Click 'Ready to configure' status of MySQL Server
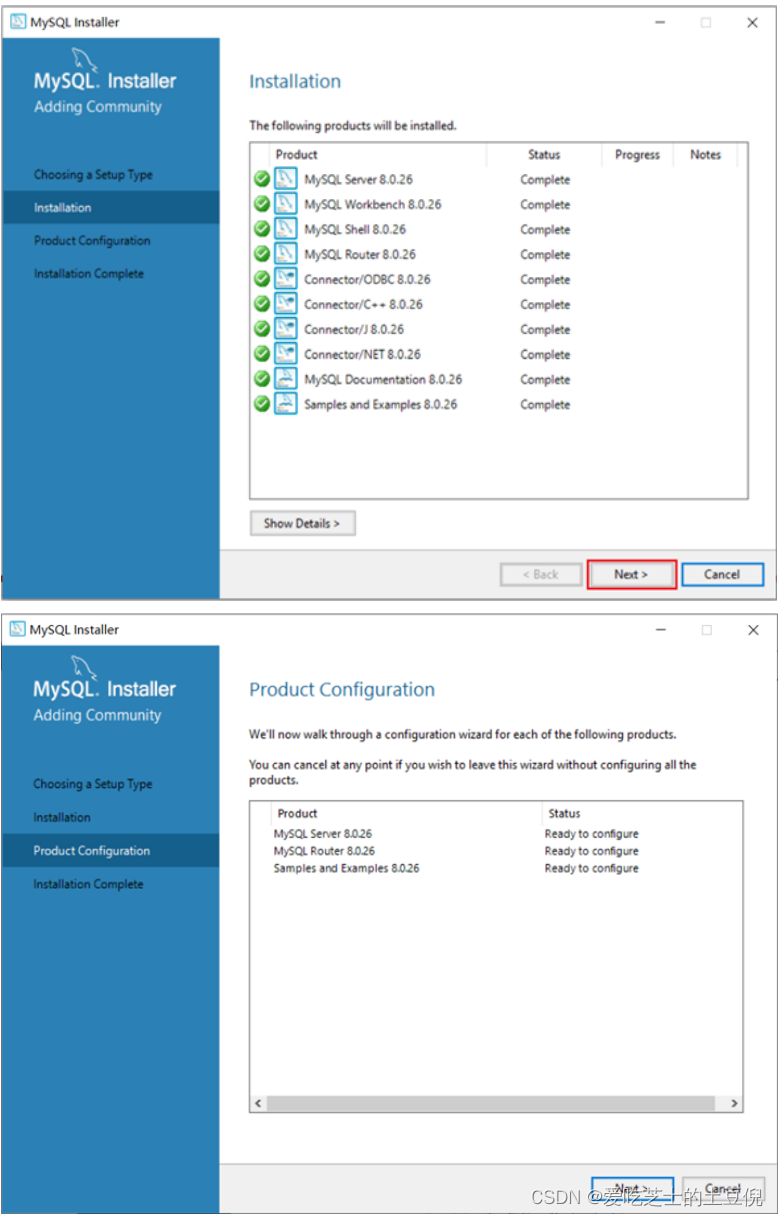The image size is (778, 1216). click(591, 833)
